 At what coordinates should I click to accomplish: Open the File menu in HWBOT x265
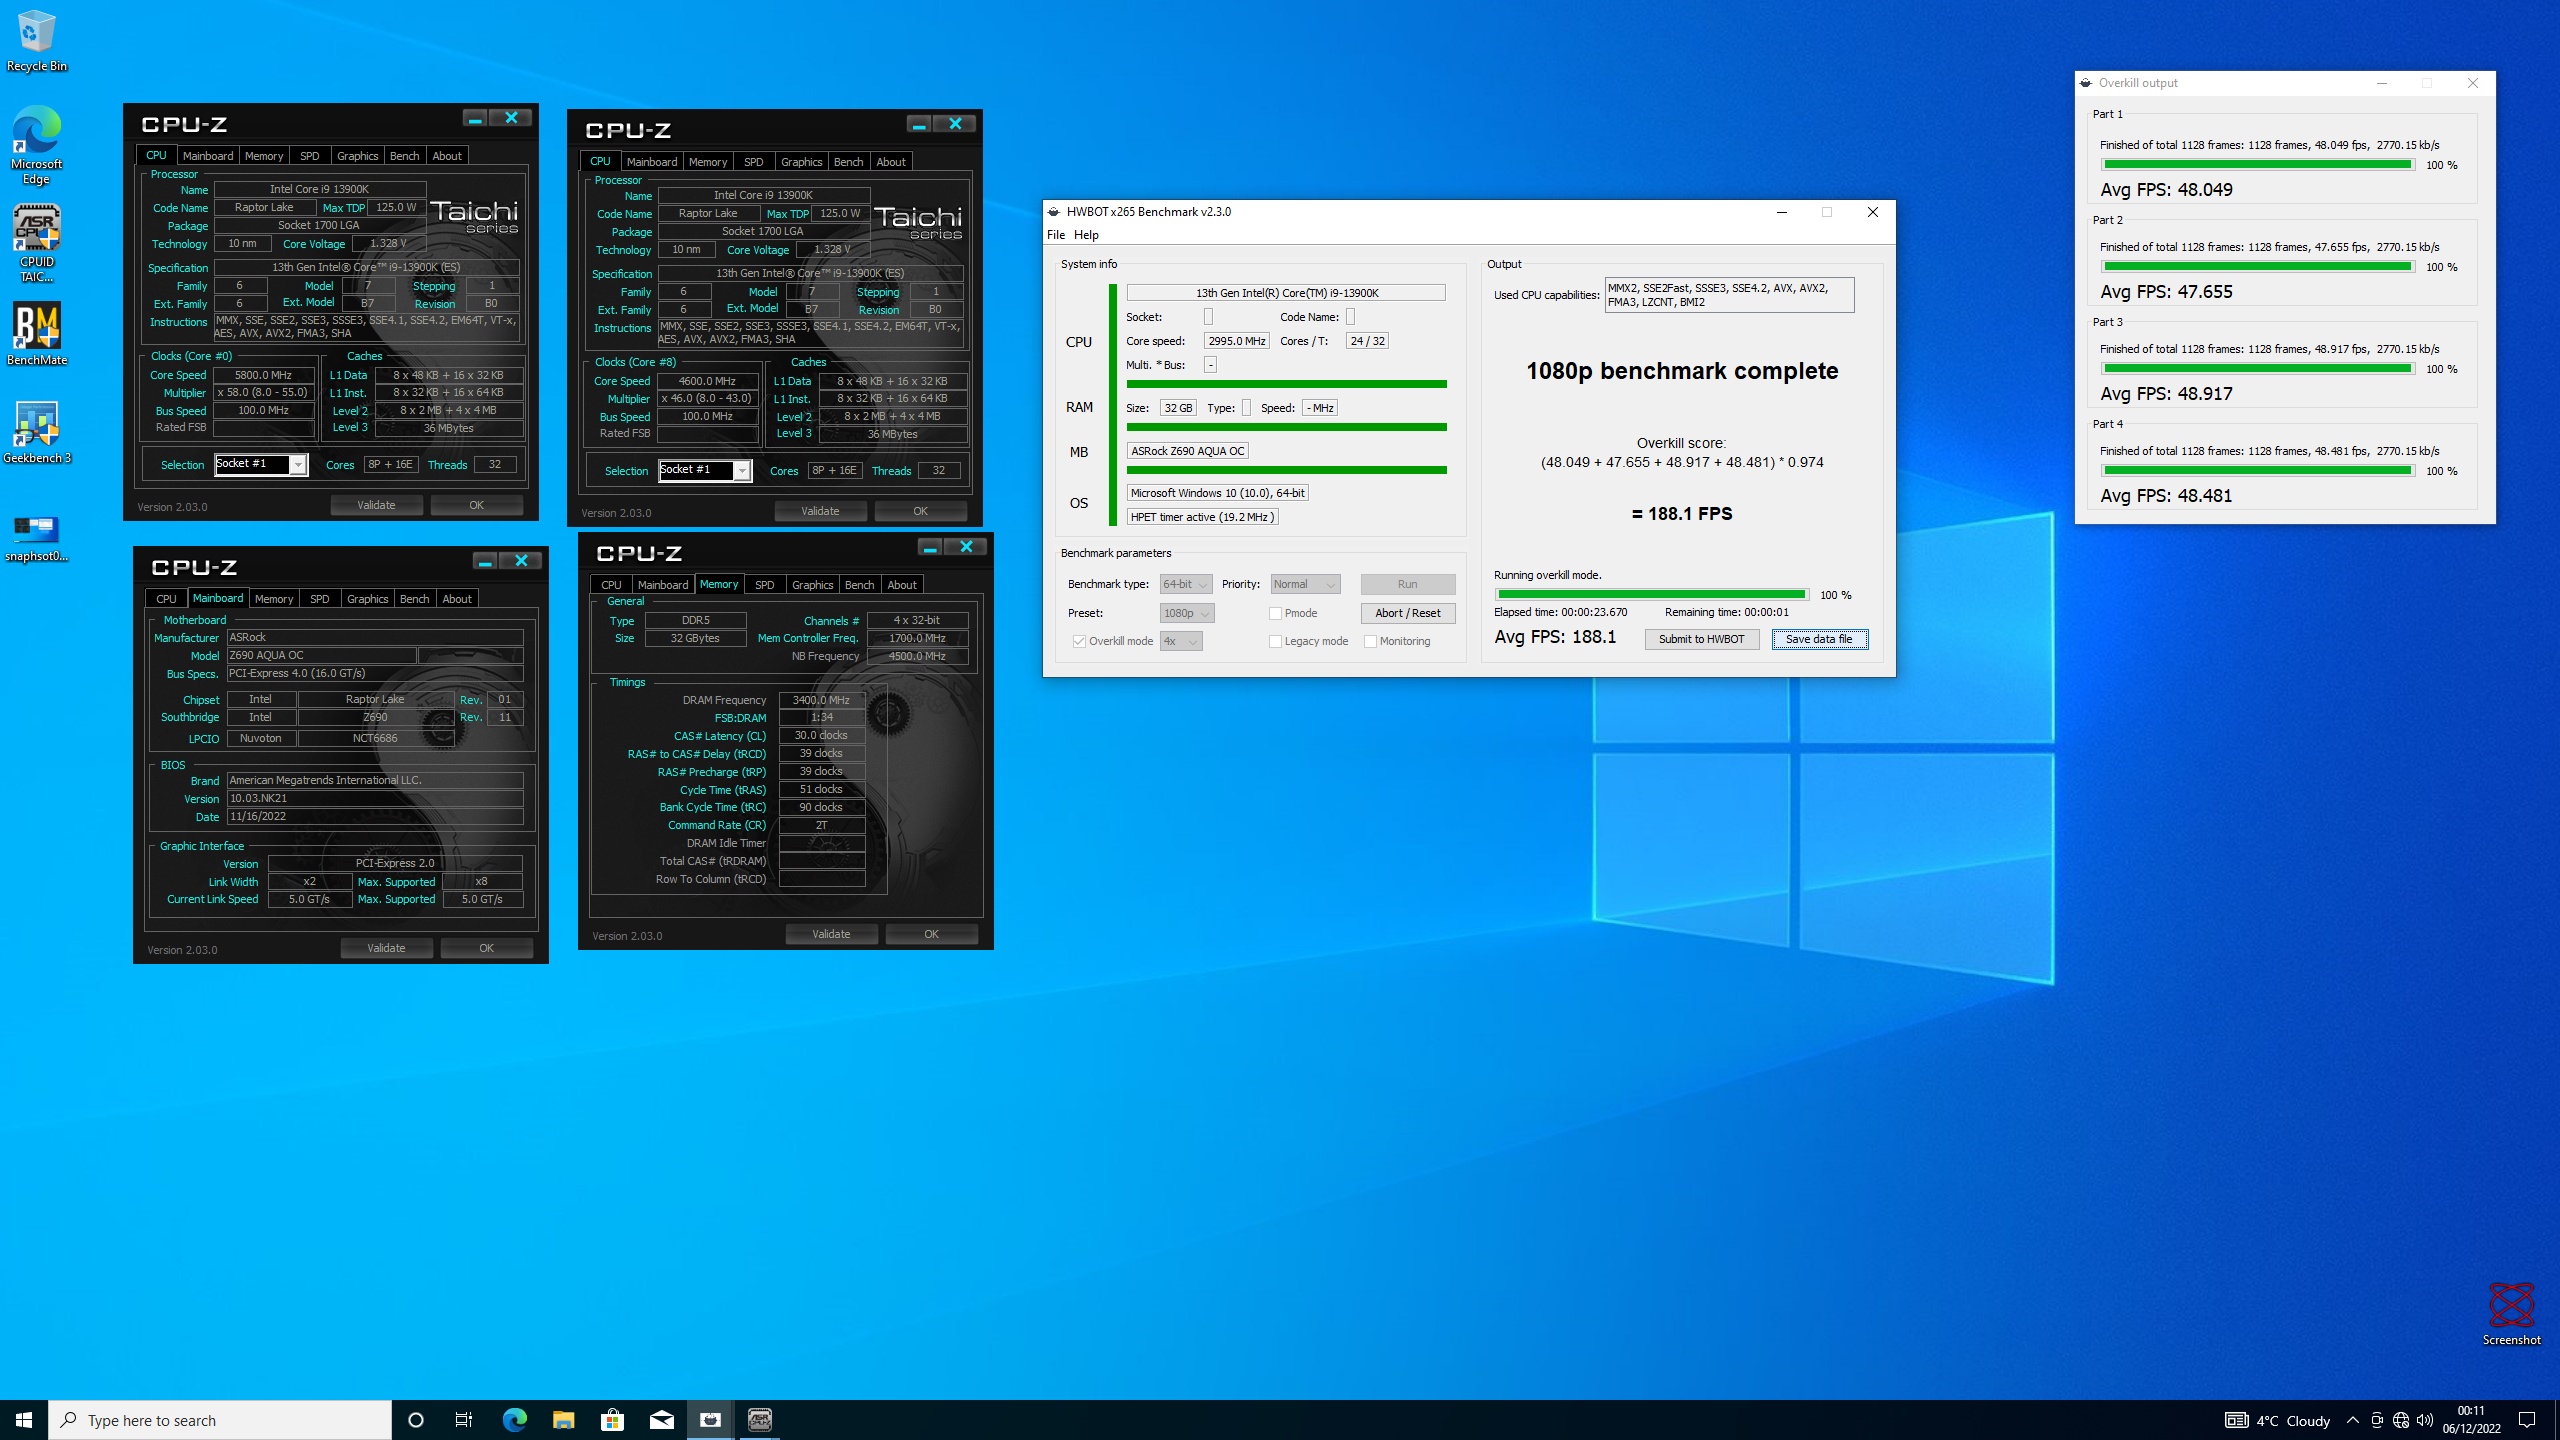(x=1055, y=235)
